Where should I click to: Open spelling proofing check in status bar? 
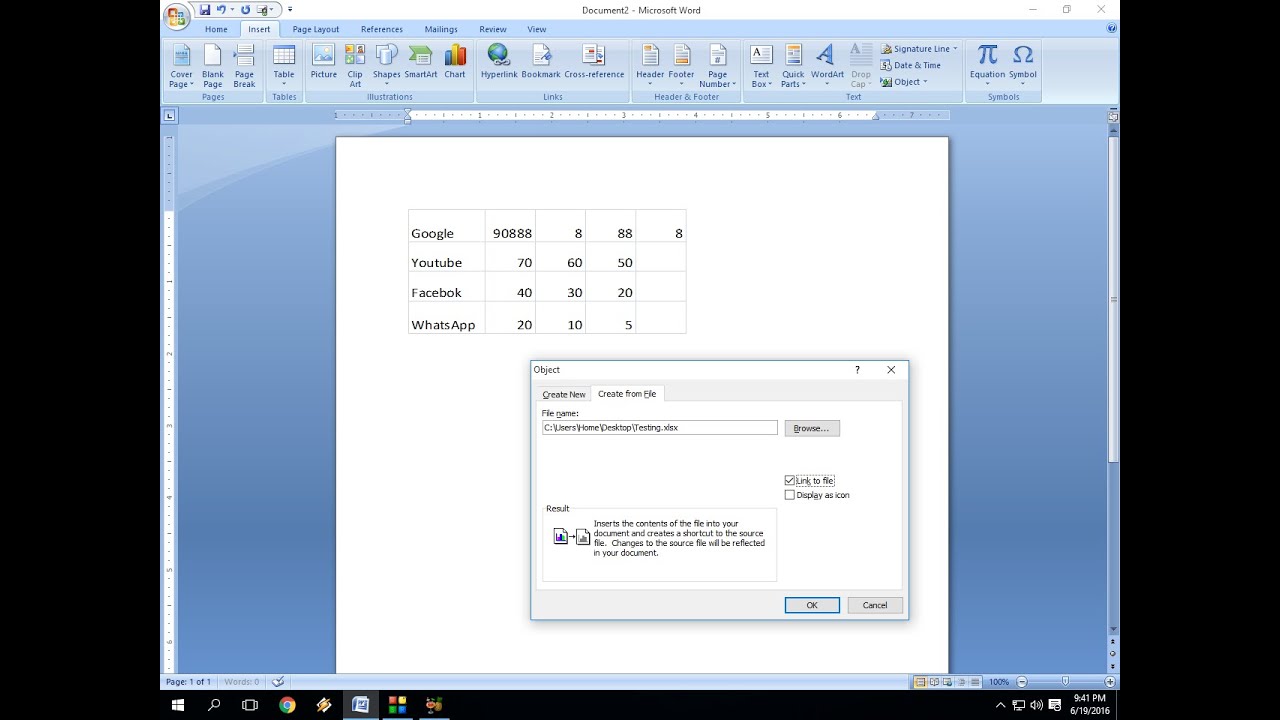click(278, 682)
